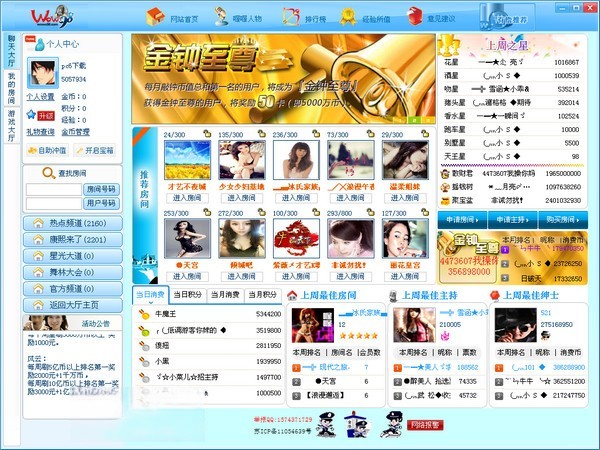
Task: Click the microphone icon beside 上周最佳主持
Action: [393, 295]
